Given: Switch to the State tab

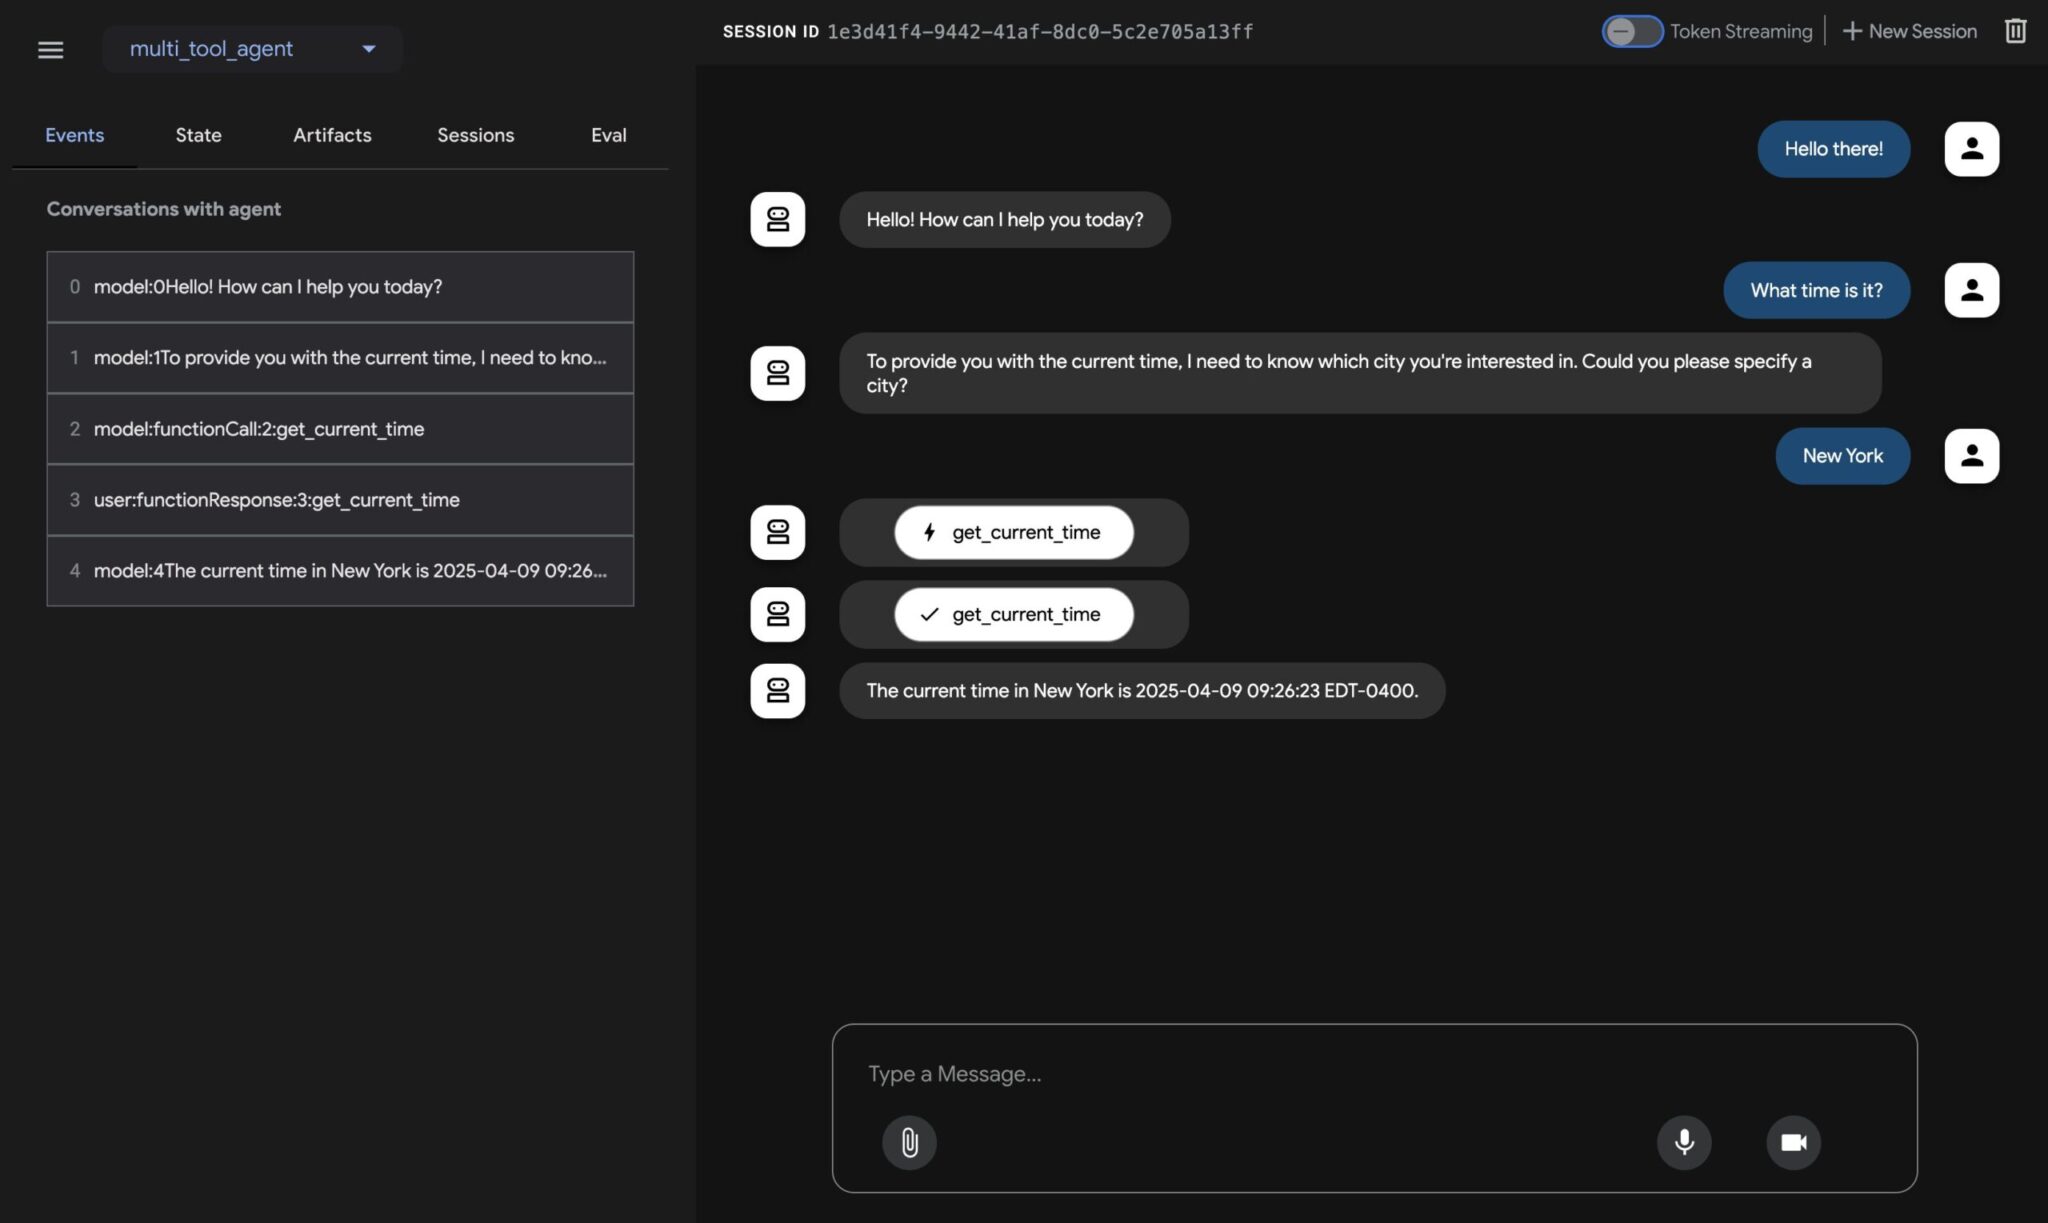Looking at the screenshot, I should click(x=198, y=135).
